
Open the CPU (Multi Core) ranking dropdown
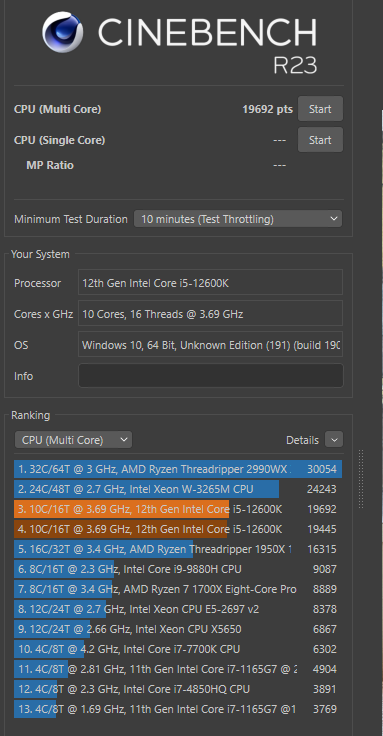[x=73, y=440]
